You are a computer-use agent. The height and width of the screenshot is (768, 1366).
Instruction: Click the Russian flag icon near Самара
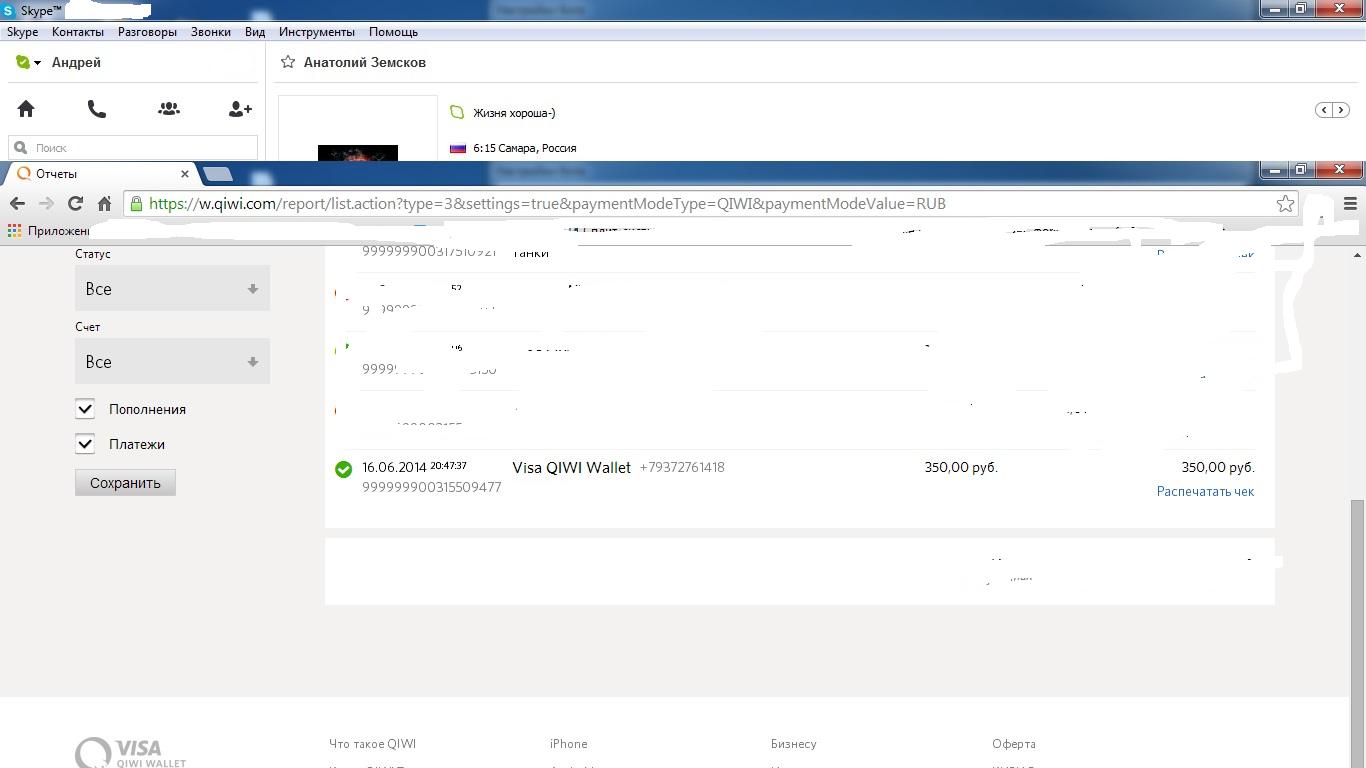[458, 148]
